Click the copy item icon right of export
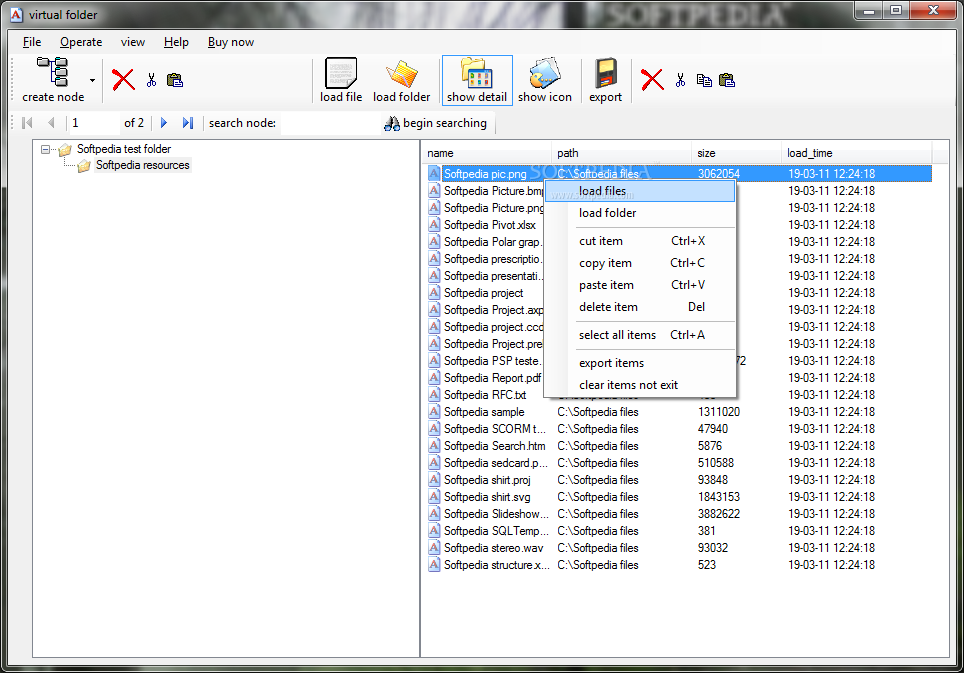 tap(704, 80)
